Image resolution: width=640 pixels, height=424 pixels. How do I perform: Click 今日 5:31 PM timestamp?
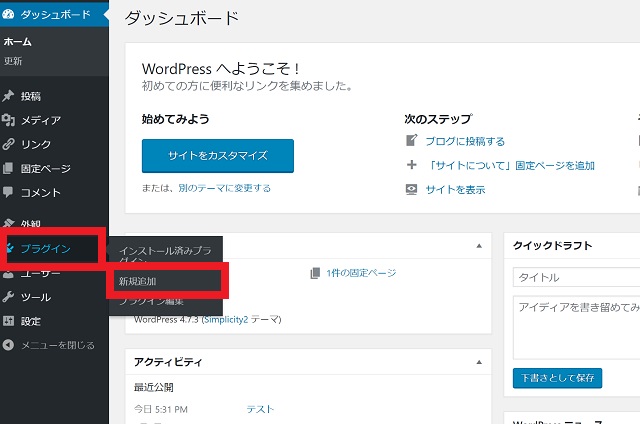pyautogui.click(x=161, y=409)
